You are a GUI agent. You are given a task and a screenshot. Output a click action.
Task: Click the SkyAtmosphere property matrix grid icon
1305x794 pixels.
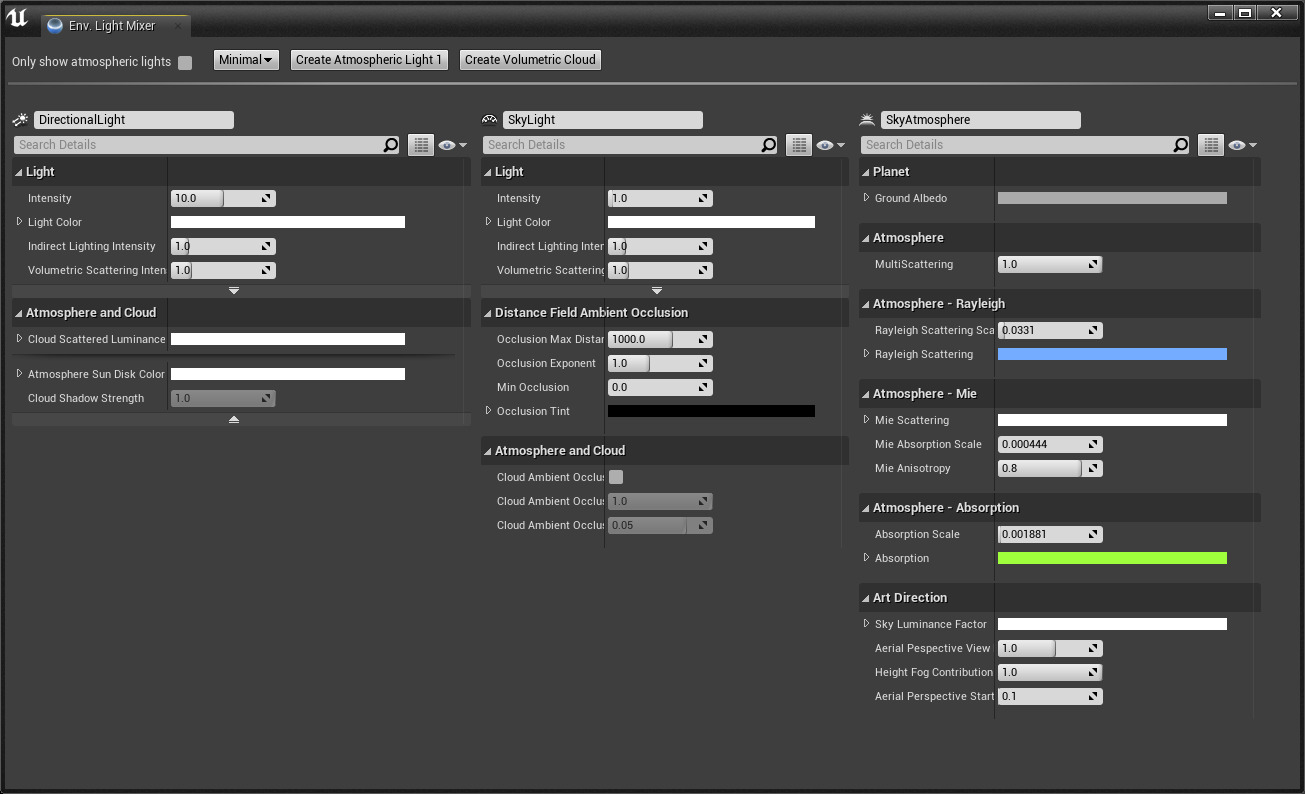coord(1211,145)
